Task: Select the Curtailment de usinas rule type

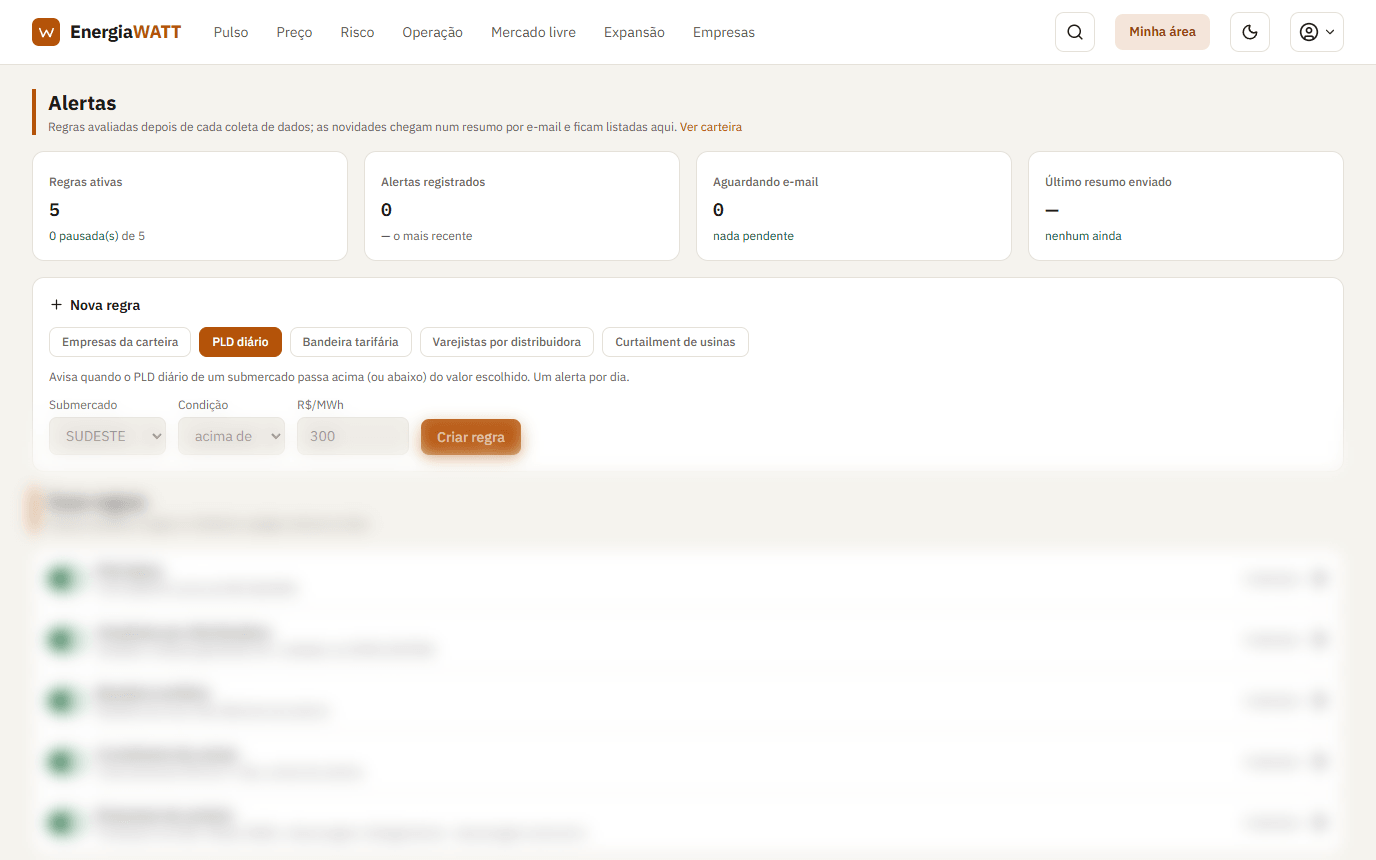Action: pos(675,342)
